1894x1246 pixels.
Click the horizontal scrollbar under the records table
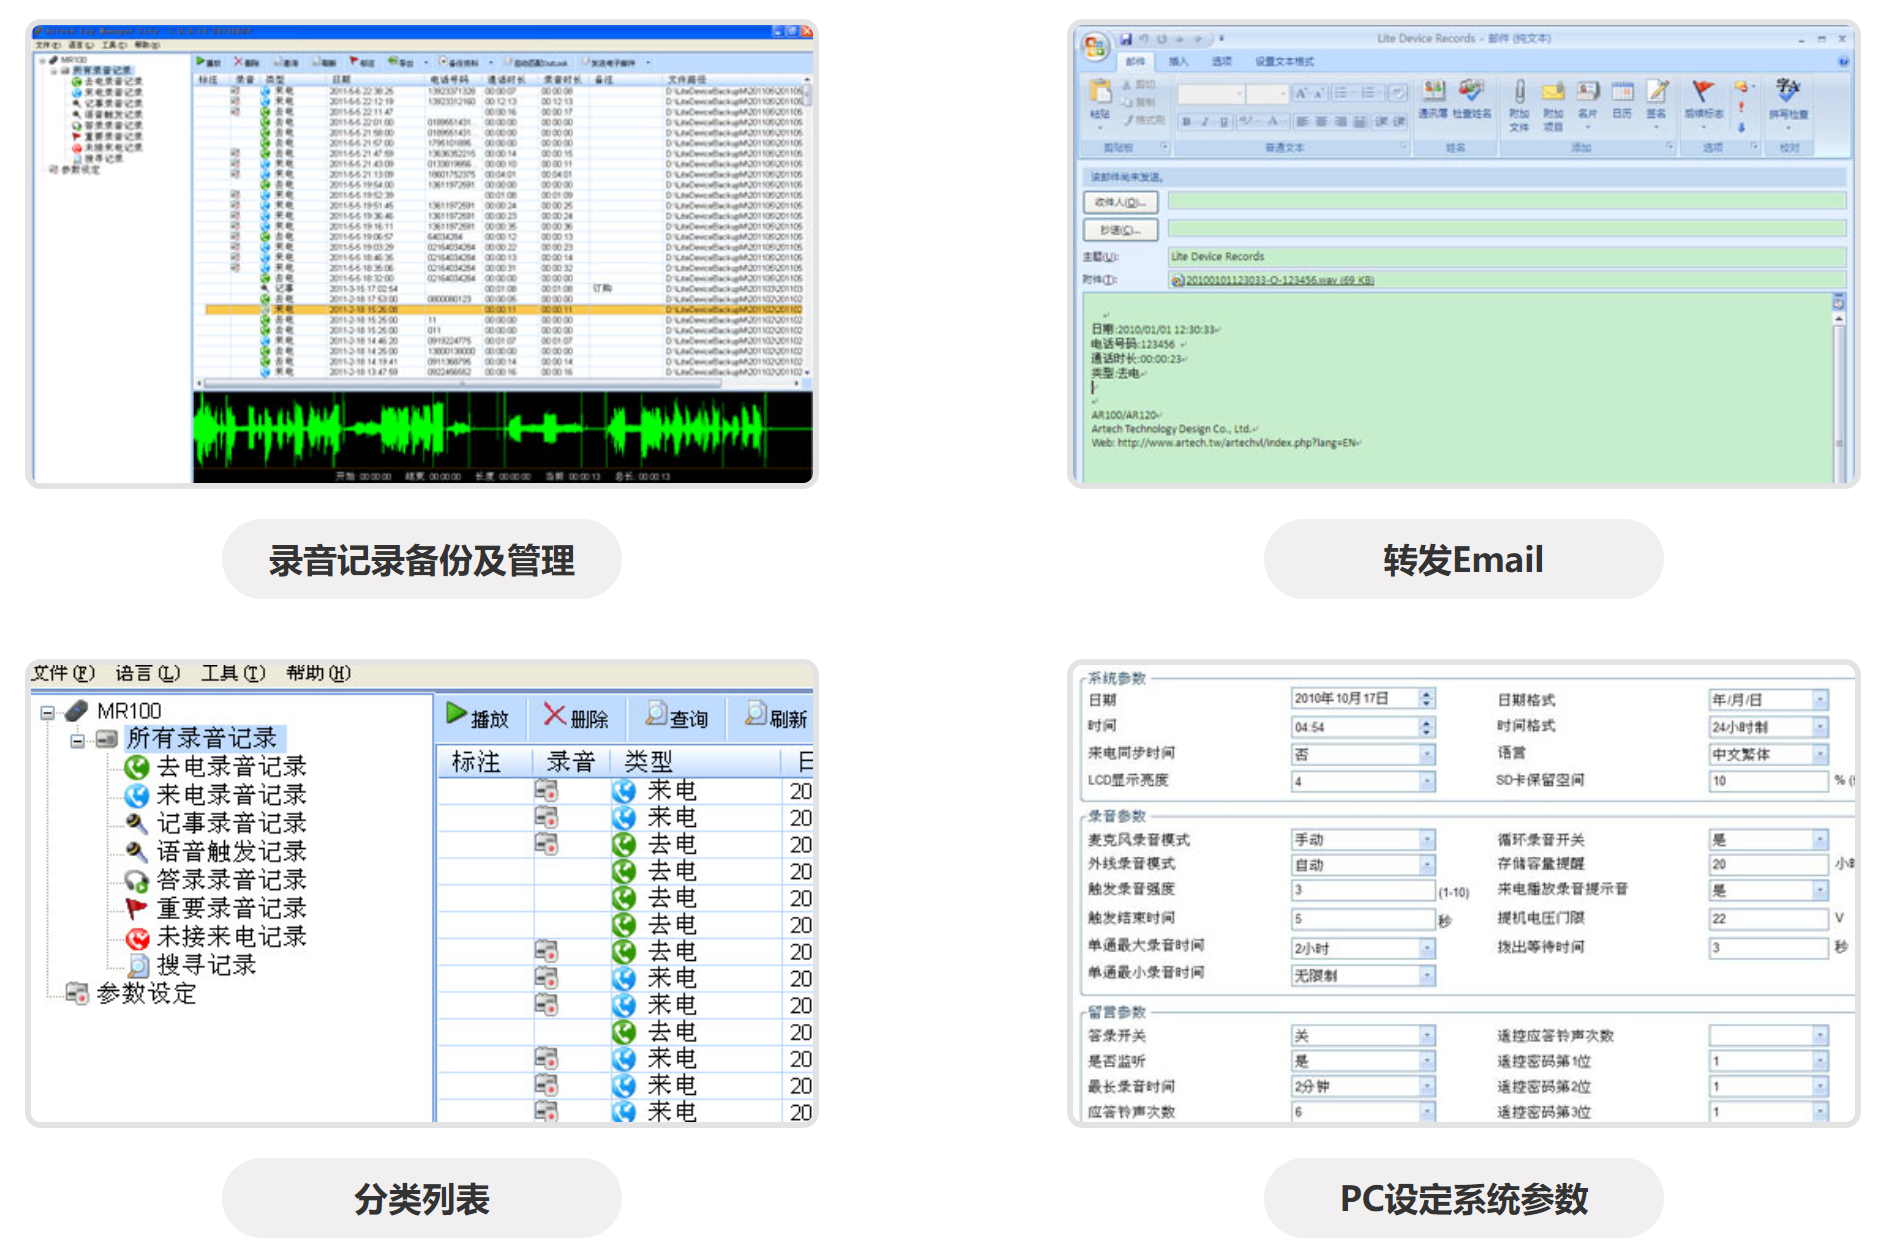500,383
